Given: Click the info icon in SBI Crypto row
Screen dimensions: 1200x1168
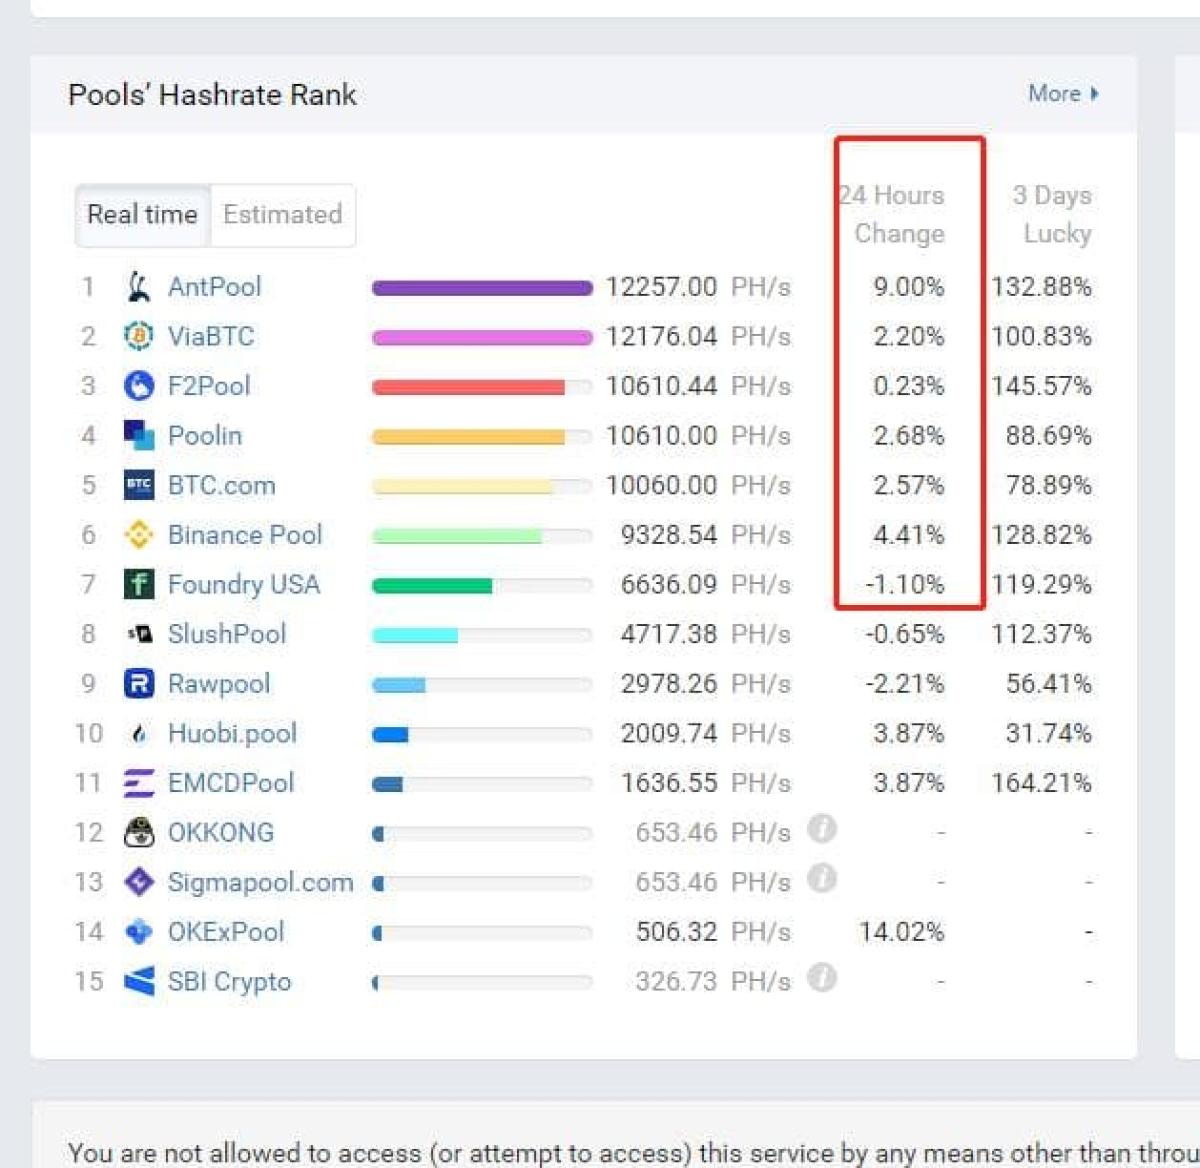Looking at the screenshot, I should (822, 978).
